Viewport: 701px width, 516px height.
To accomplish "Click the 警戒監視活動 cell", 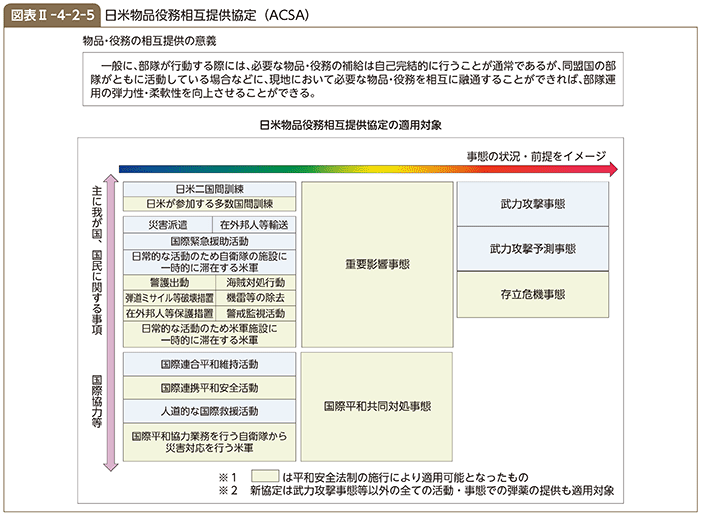I will click(x=255, y=313).
